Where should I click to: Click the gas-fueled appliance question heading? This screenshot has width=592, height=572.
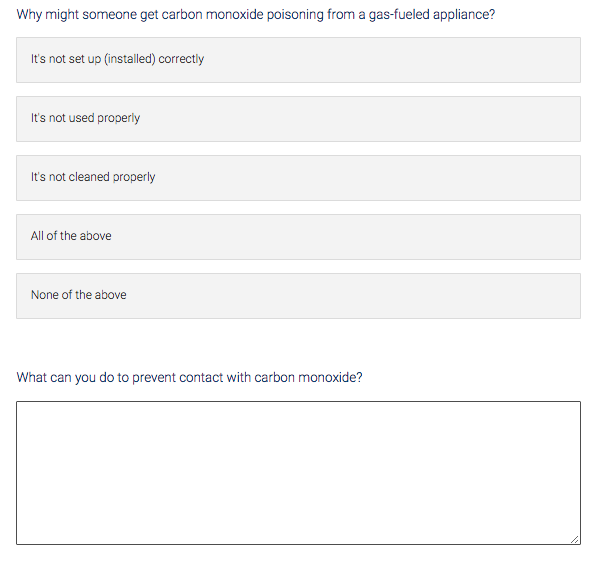pos(256,15)
